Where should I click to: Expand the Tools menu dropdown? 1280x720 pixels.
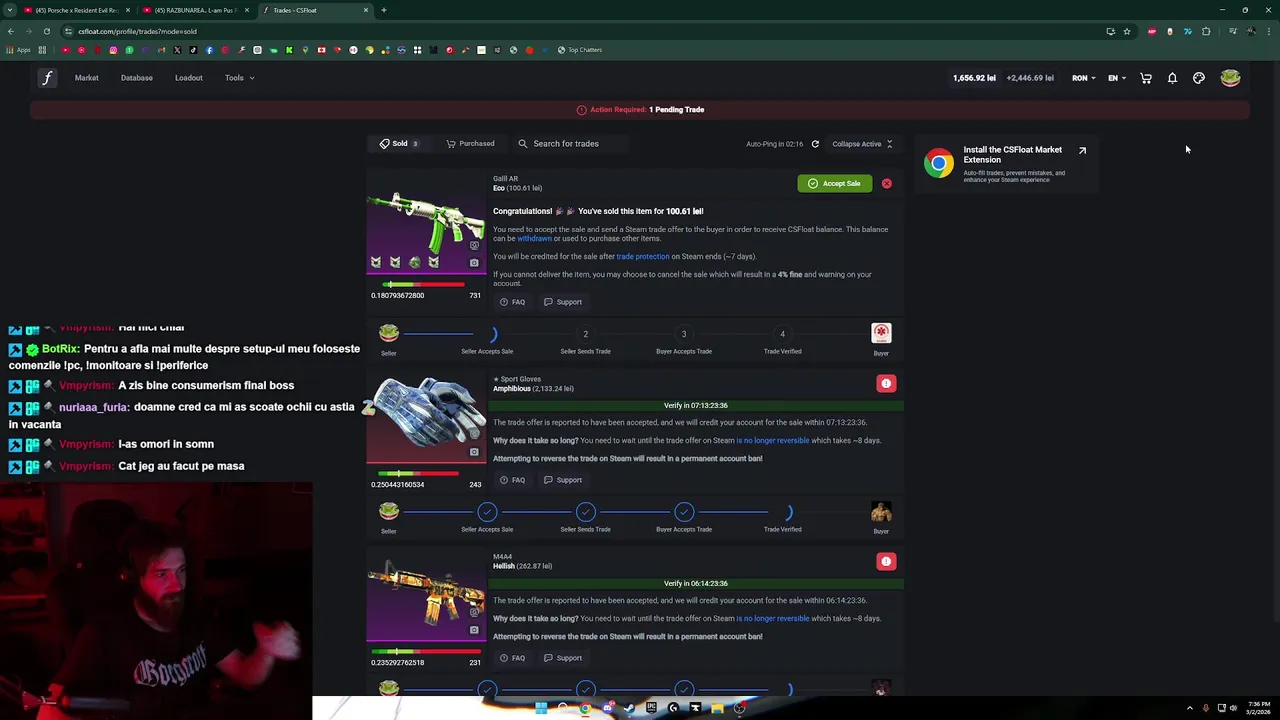(240, 78)
